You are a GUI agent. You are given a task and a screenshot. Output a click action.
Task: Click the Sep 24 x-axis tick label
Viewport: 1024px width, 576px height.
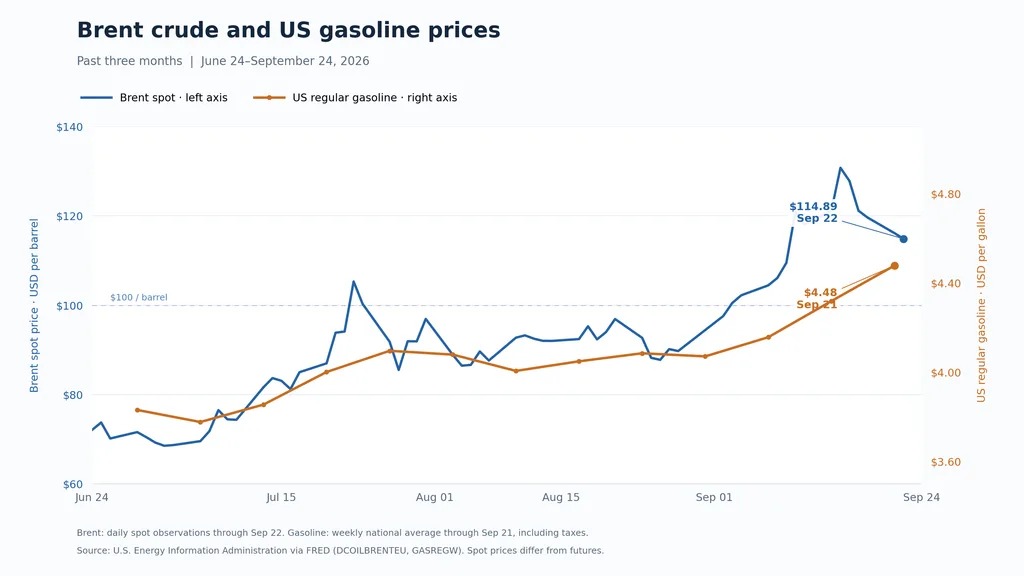click(x=921, y=498)
